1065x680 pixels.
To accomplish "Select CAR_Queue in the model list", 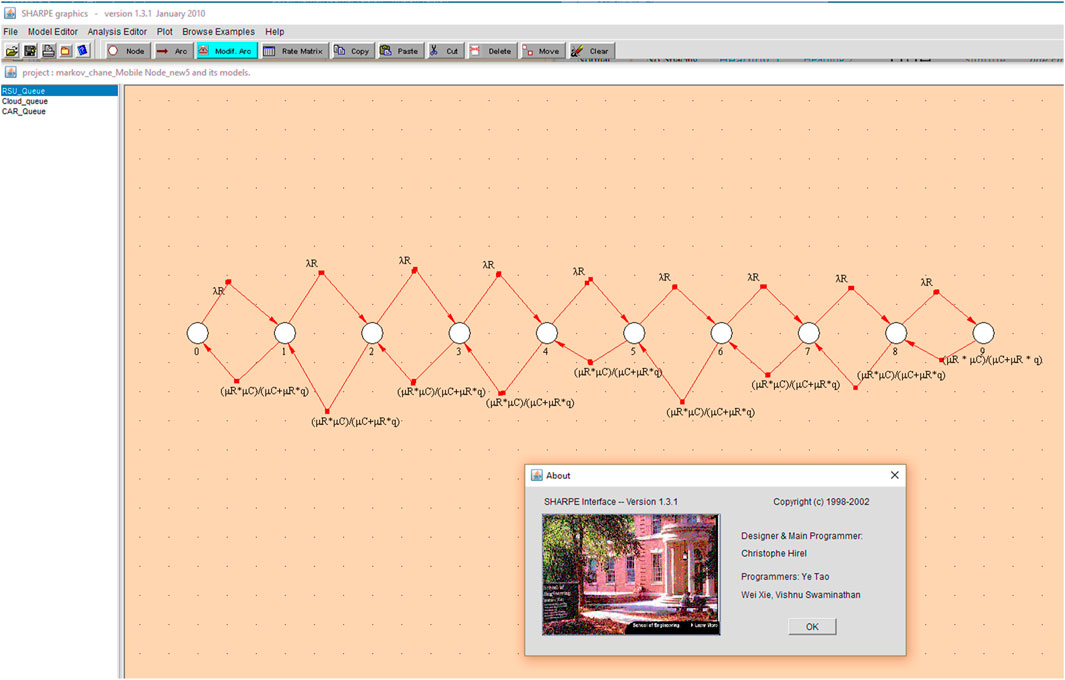I will coord(24,111).
